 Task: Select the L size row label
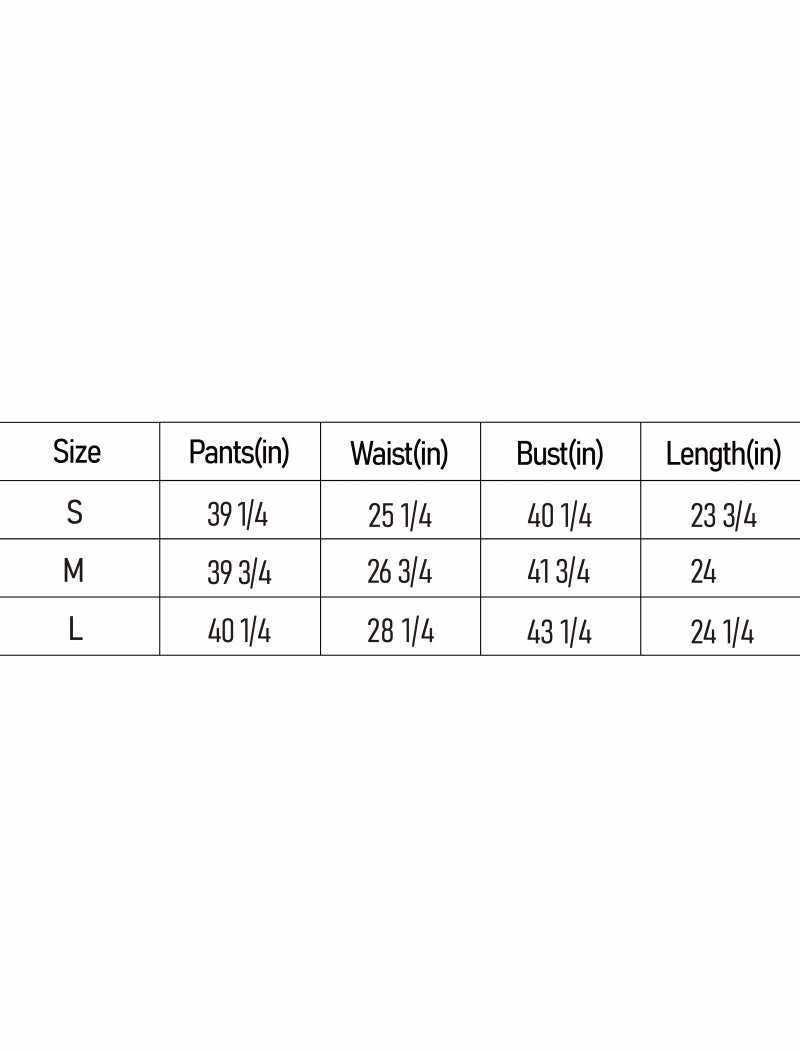tap(75, 630)
